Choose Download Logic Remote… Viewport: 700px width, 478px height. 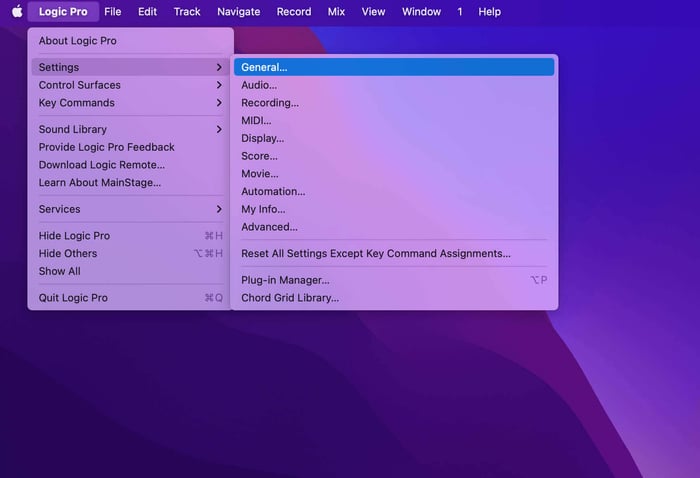coord(130,165)
